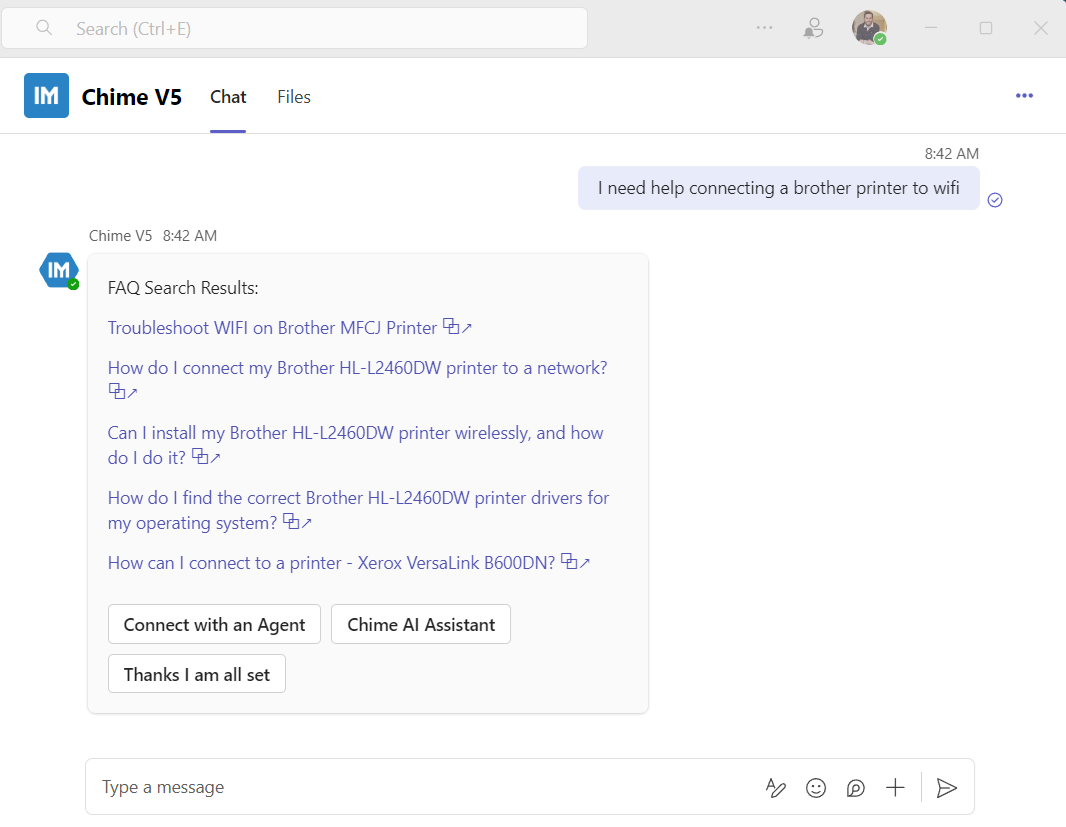Click the search magnifier icon
1066x827 pixels.
click(44, 28)
